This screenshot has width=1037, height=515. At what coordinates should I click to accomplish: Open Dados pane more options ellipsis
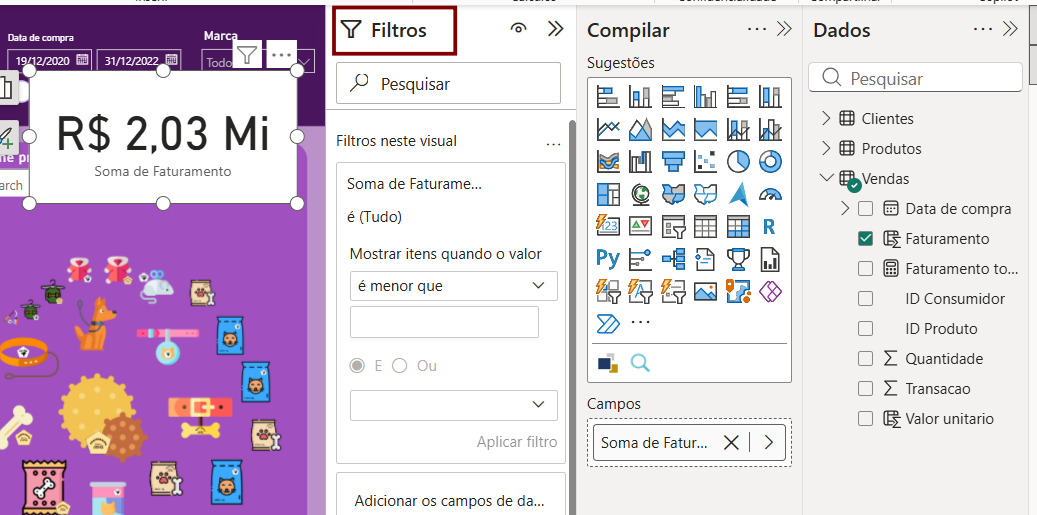pyautogui.click(x=983, y=29)
